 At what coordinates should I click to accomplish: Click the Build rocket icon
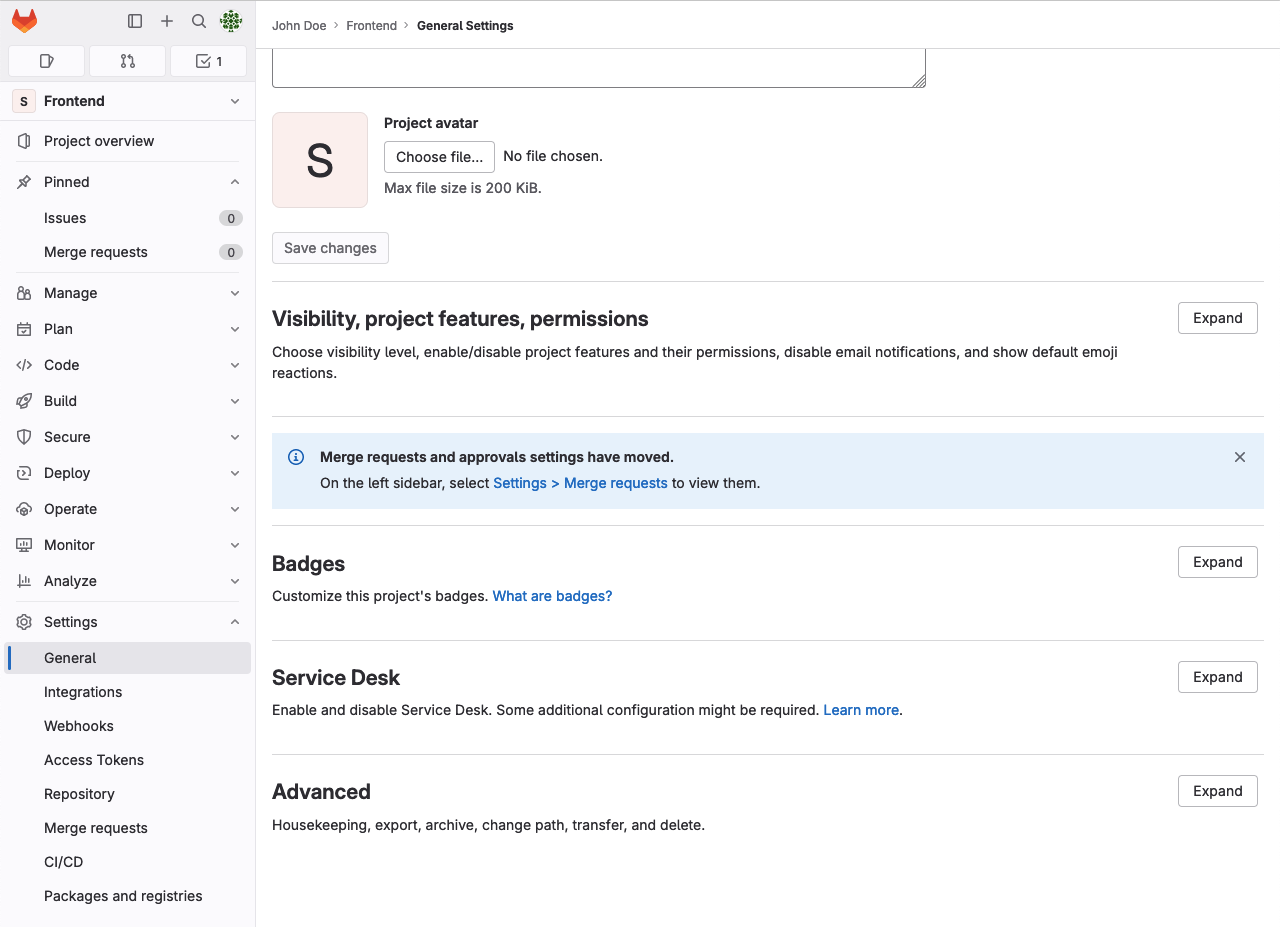[x=24, y=401]
